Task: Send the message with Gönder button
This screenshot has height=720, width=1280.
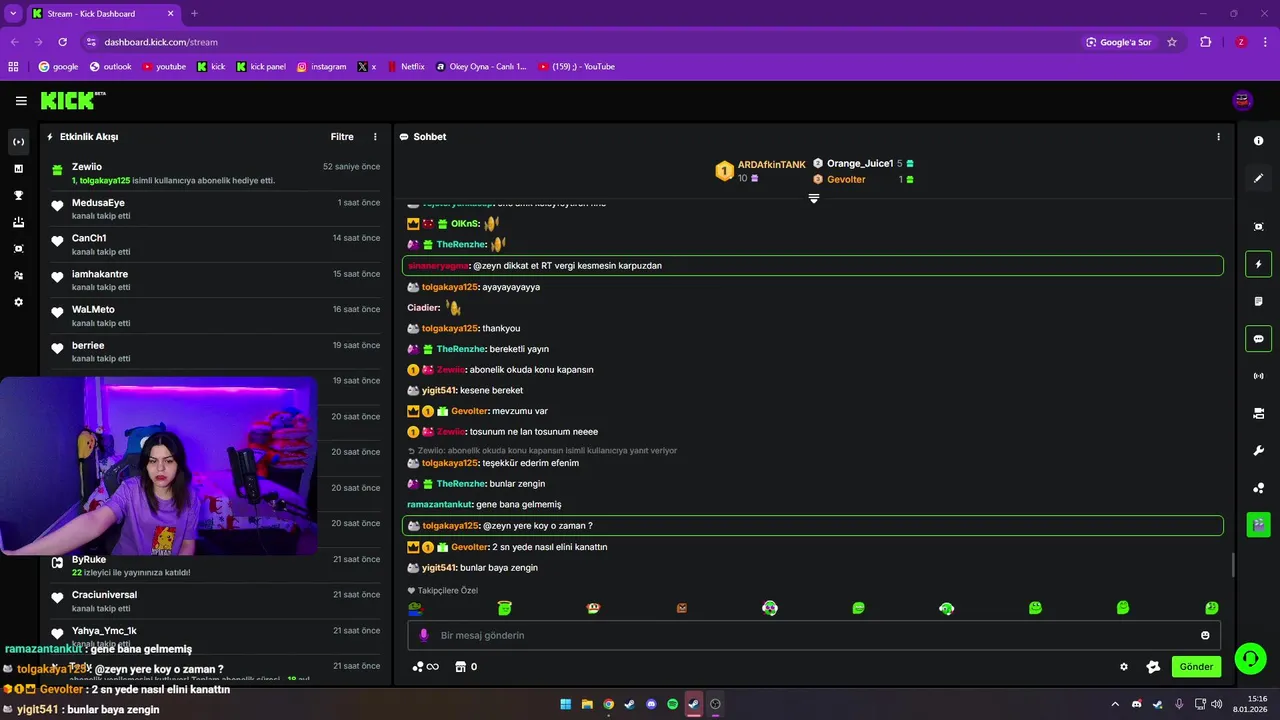Action: coord(1196,667)
